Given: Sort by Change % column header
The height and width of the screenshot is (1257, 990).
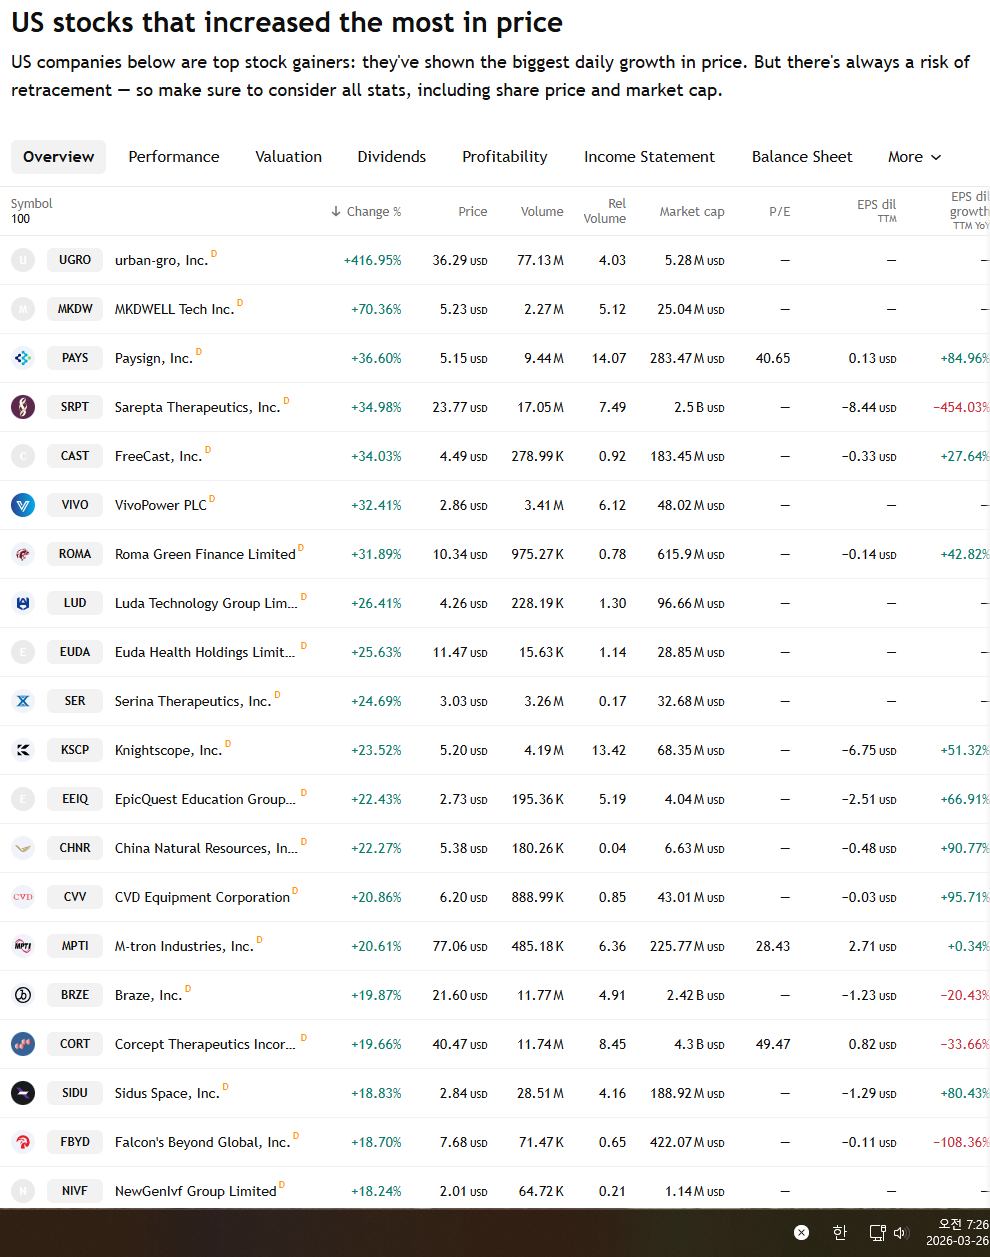Looking at the screenshot, I should 366,212.
